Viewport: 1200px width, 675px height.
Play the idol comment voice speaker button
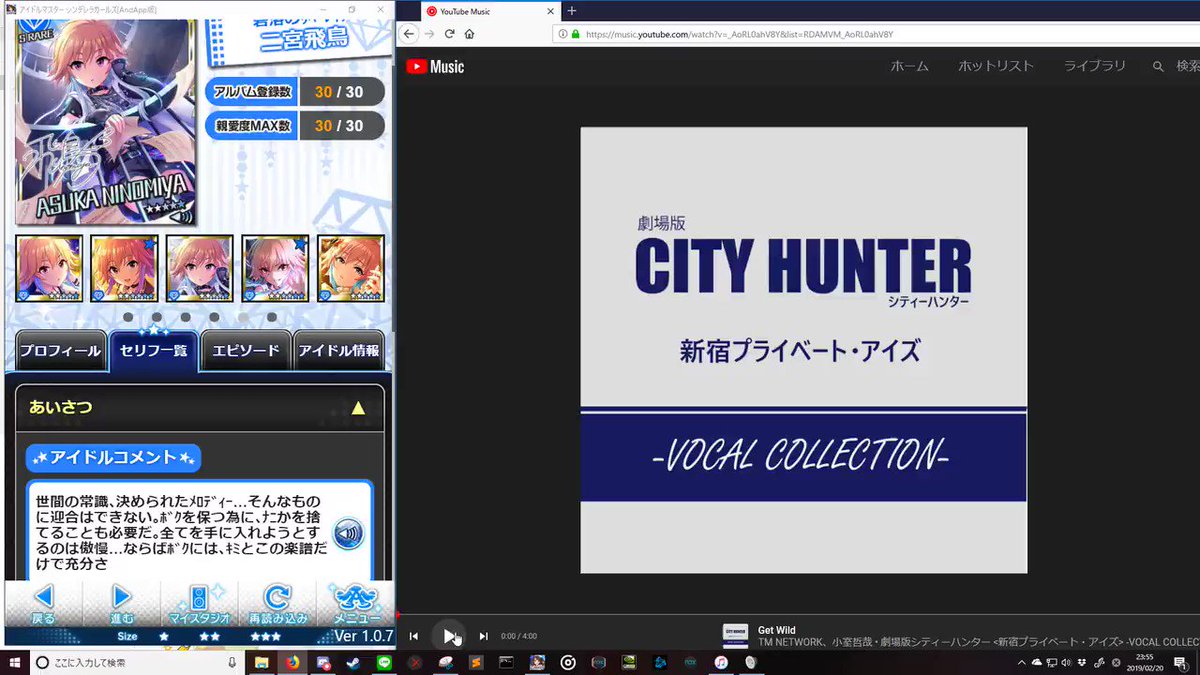pos(347,534)
